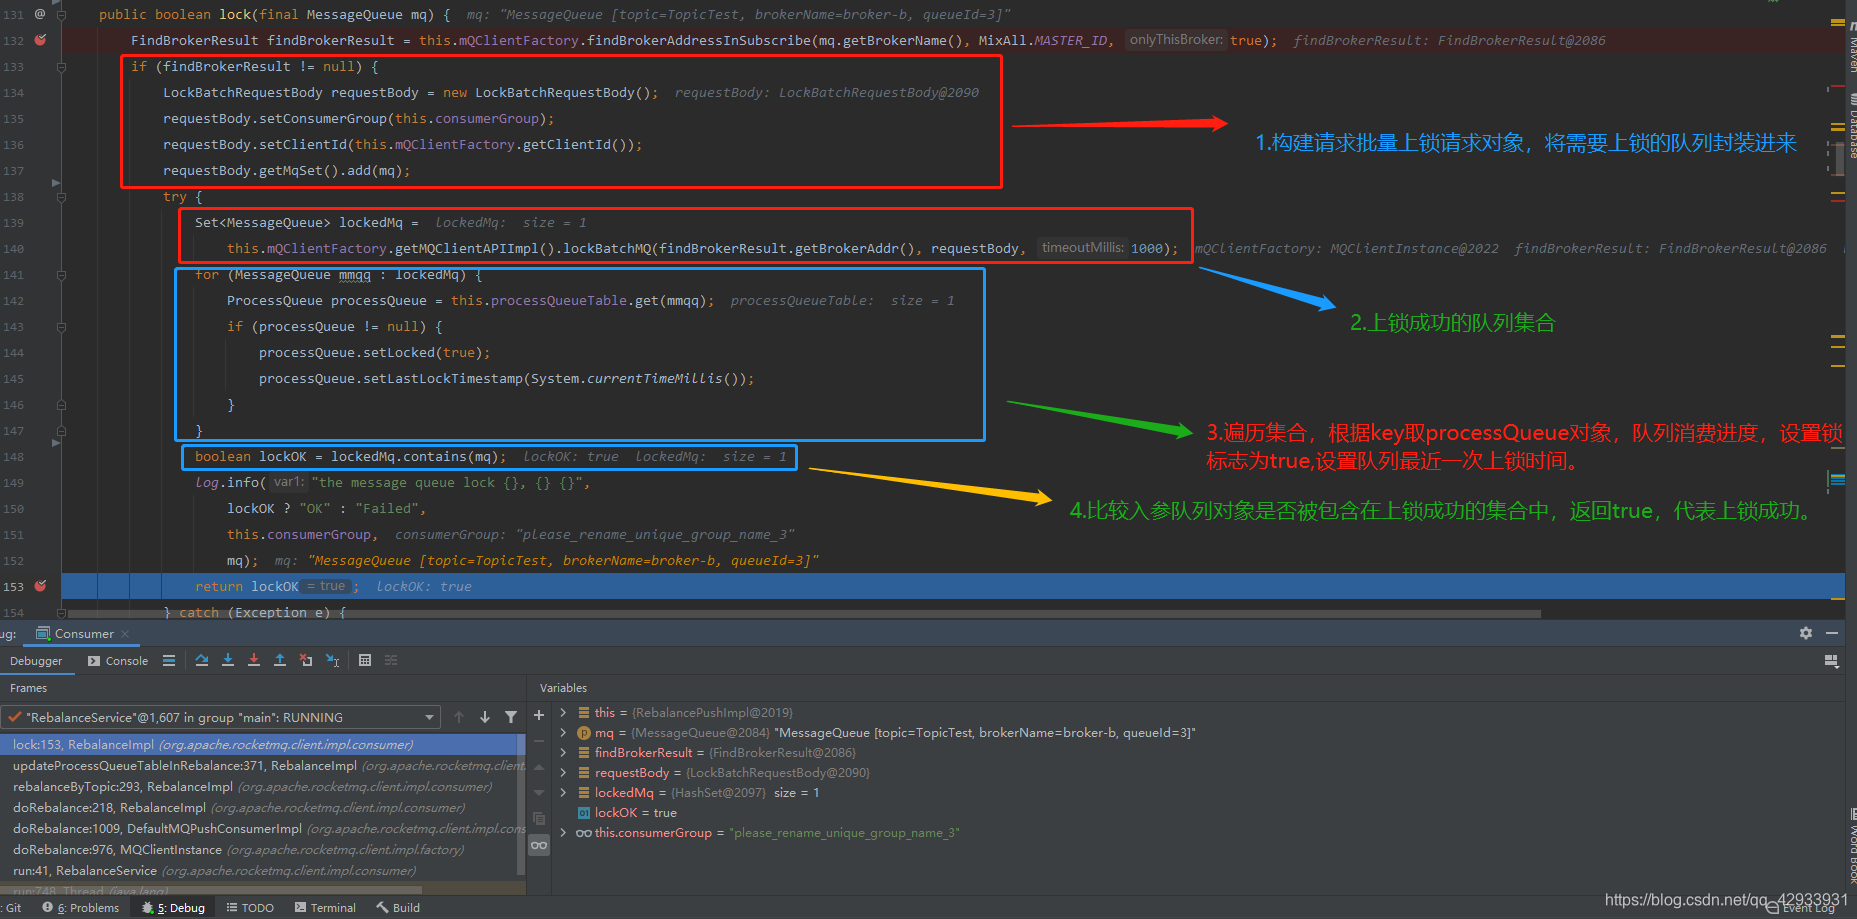This screenshot has height=919, width=1857.
Task: Click the Run to Cursor icon
Action: click(333, 660)
